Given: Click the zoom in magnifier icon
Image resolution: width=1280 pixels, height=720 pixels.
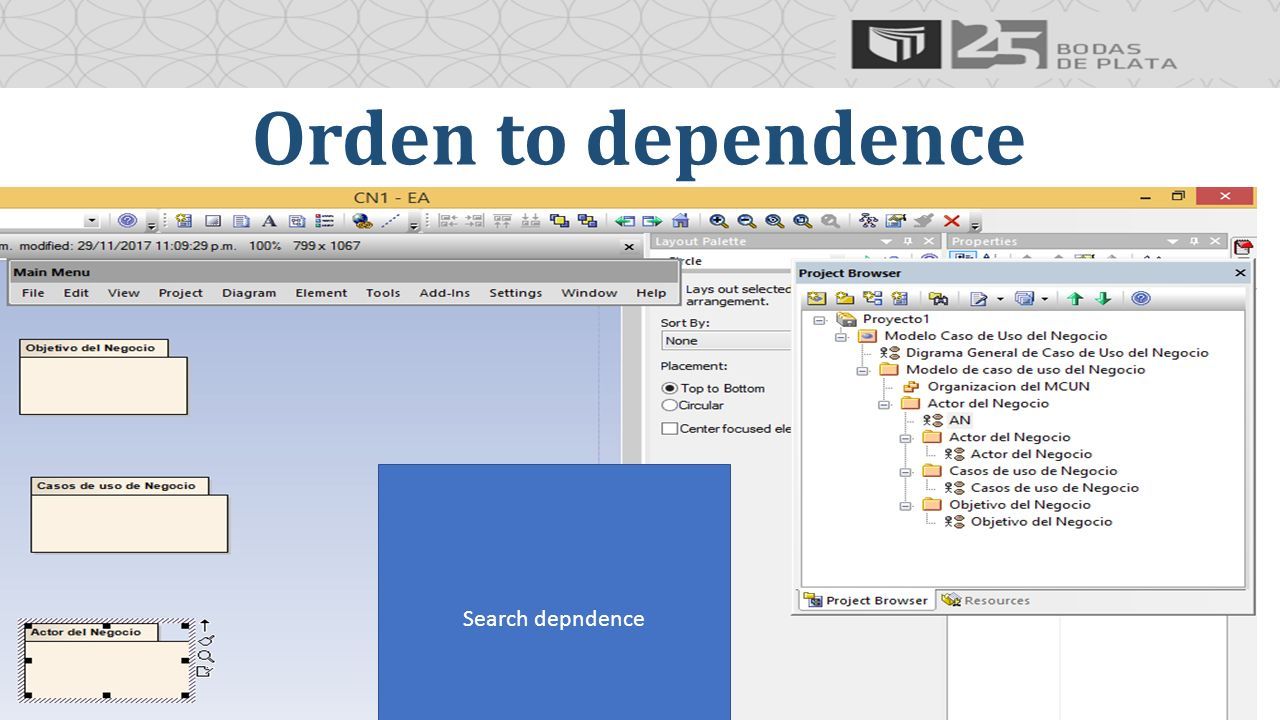Looking at the screenshot, I should click(718, 221).
